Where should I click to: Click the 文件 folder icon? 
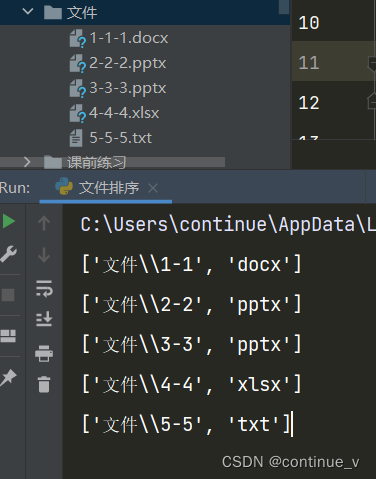click(x=53, y=13)
